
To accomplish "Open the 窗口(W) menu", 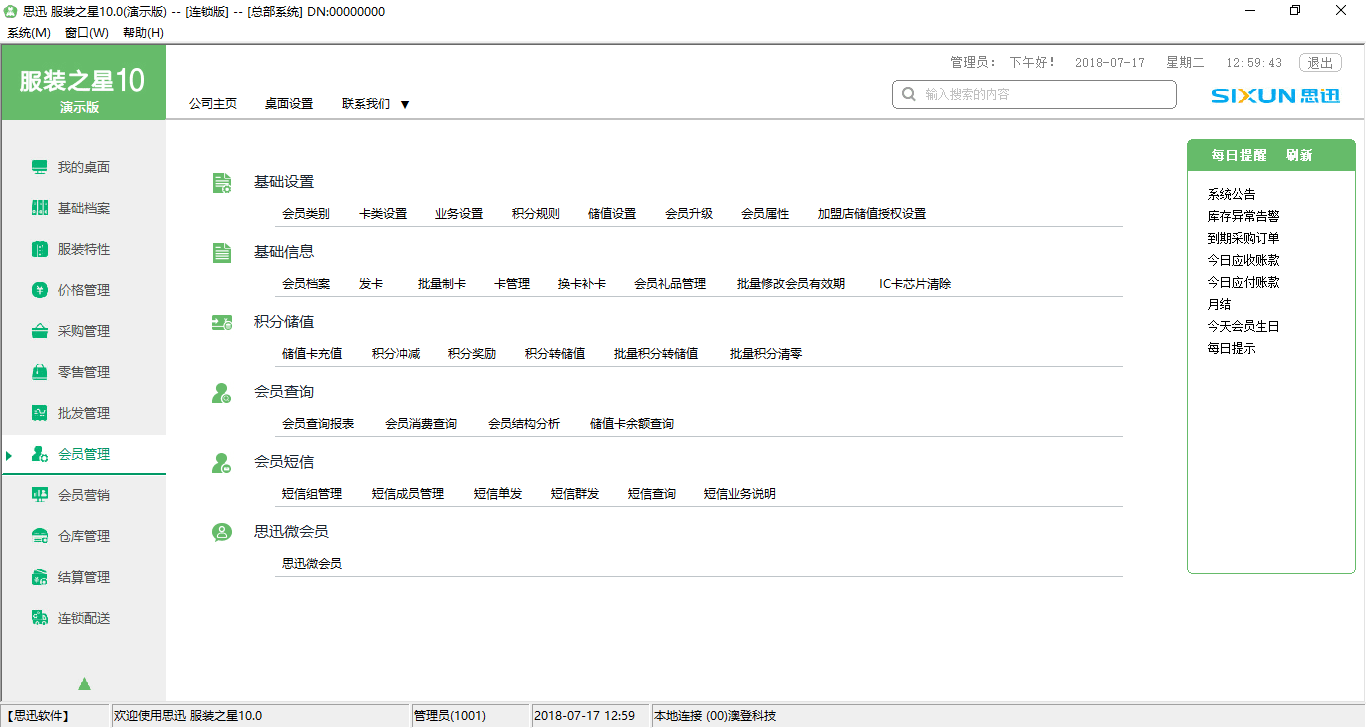I will point(86,32).
